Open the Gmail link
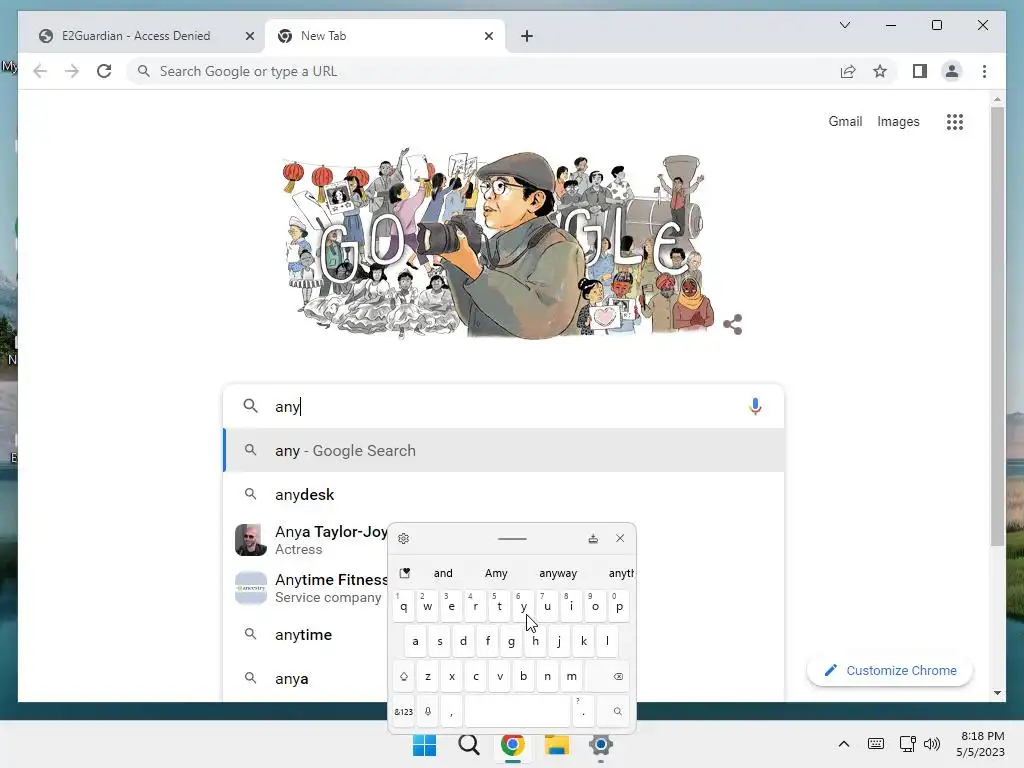Screen dimensions: 1024x768 point(845,121)
